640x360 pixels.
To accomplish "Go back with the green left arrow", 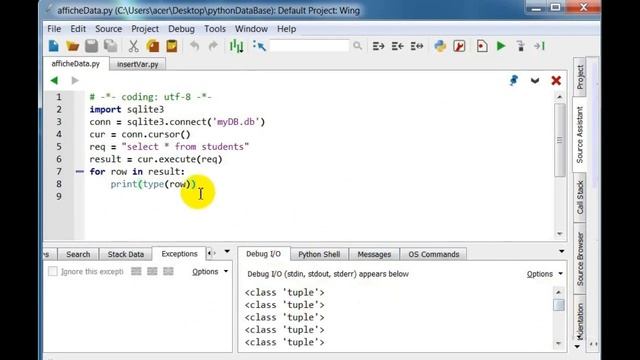I will (x=54, y=80).
